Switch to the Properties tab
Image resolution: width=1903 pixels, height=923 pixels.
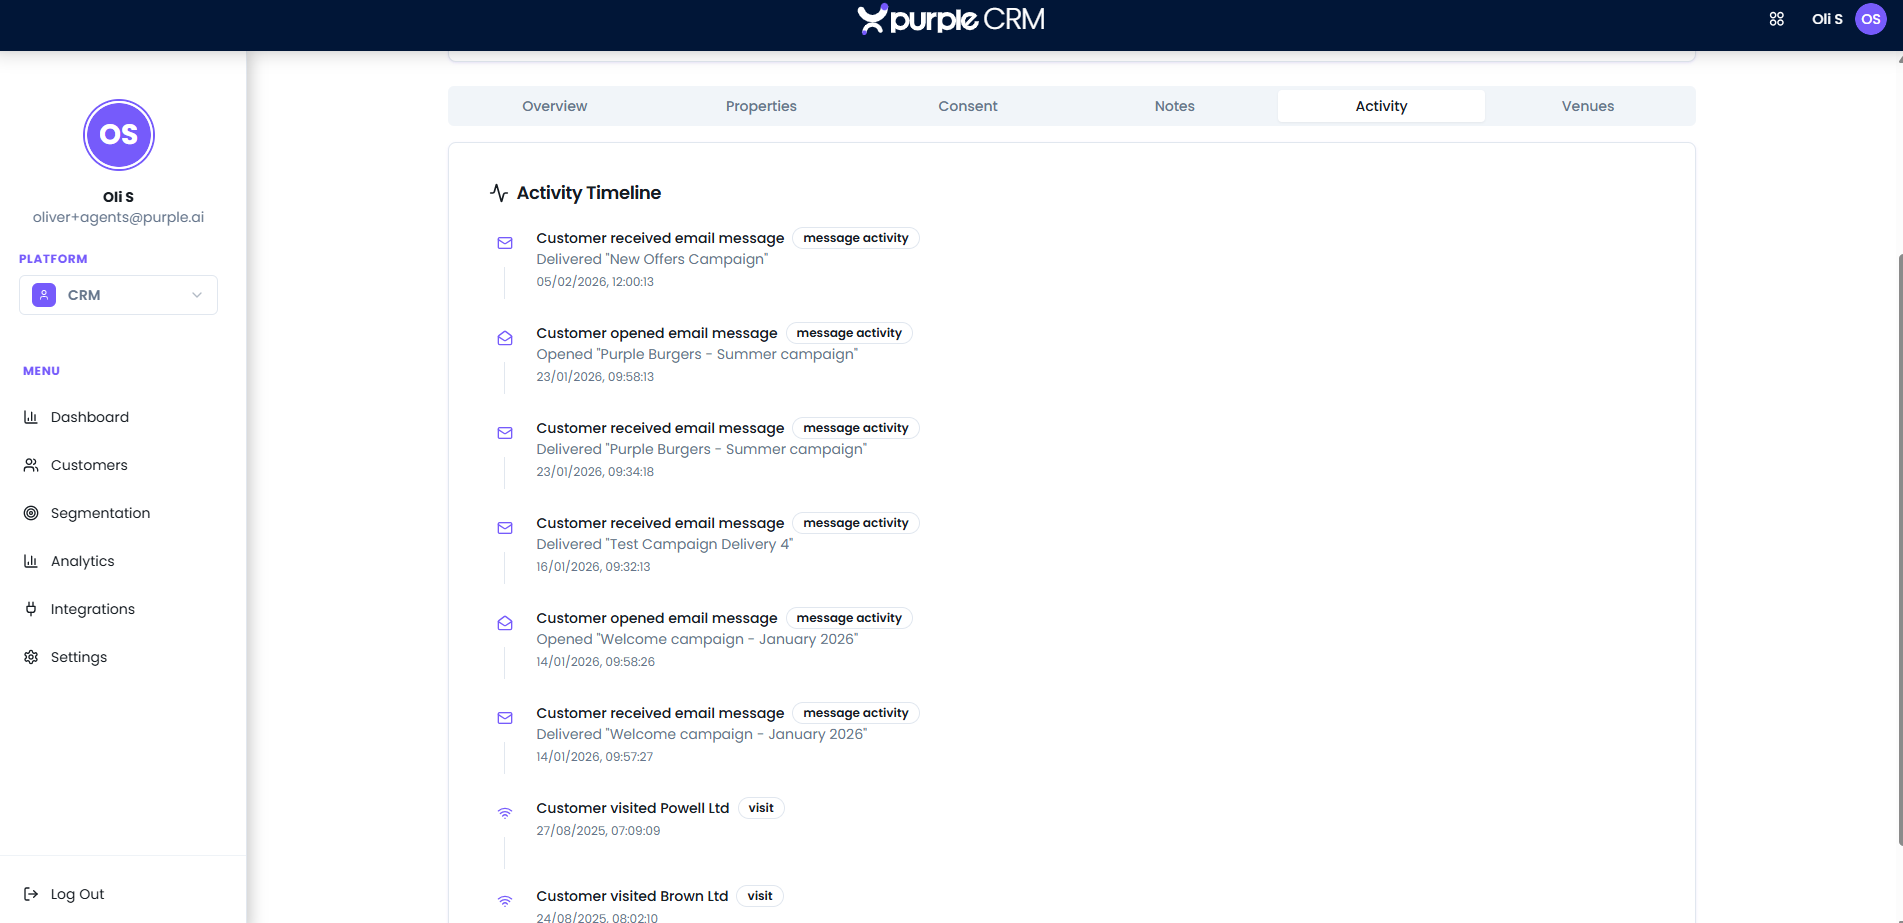pyautogui.click(x=761, y=106)
